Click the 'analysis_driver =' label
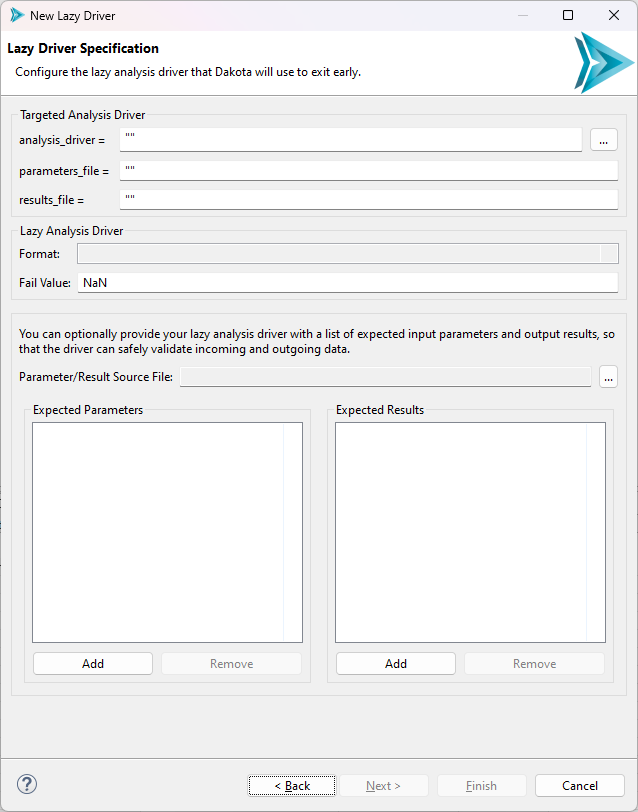The image size is (638, 812). pos(62,140)
